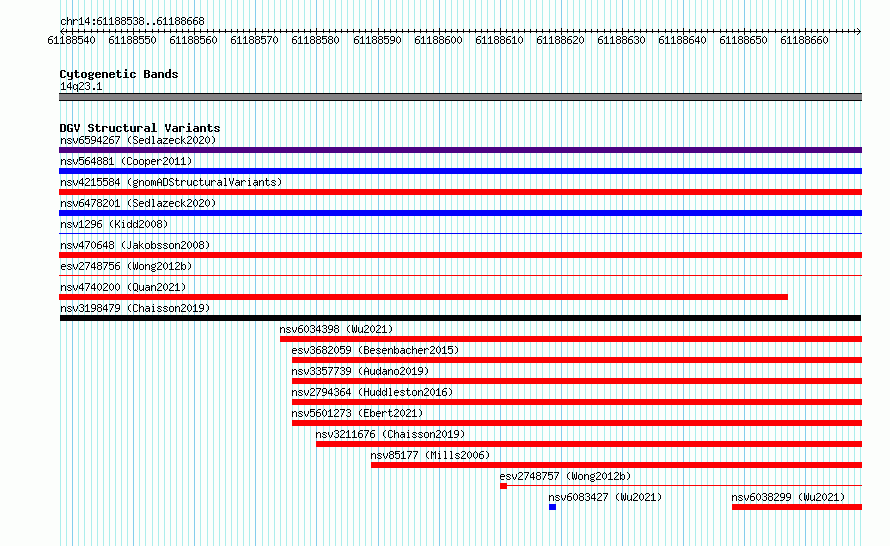Click ruler position 61188570
890x546 pixels.
(x=254, y=40)
